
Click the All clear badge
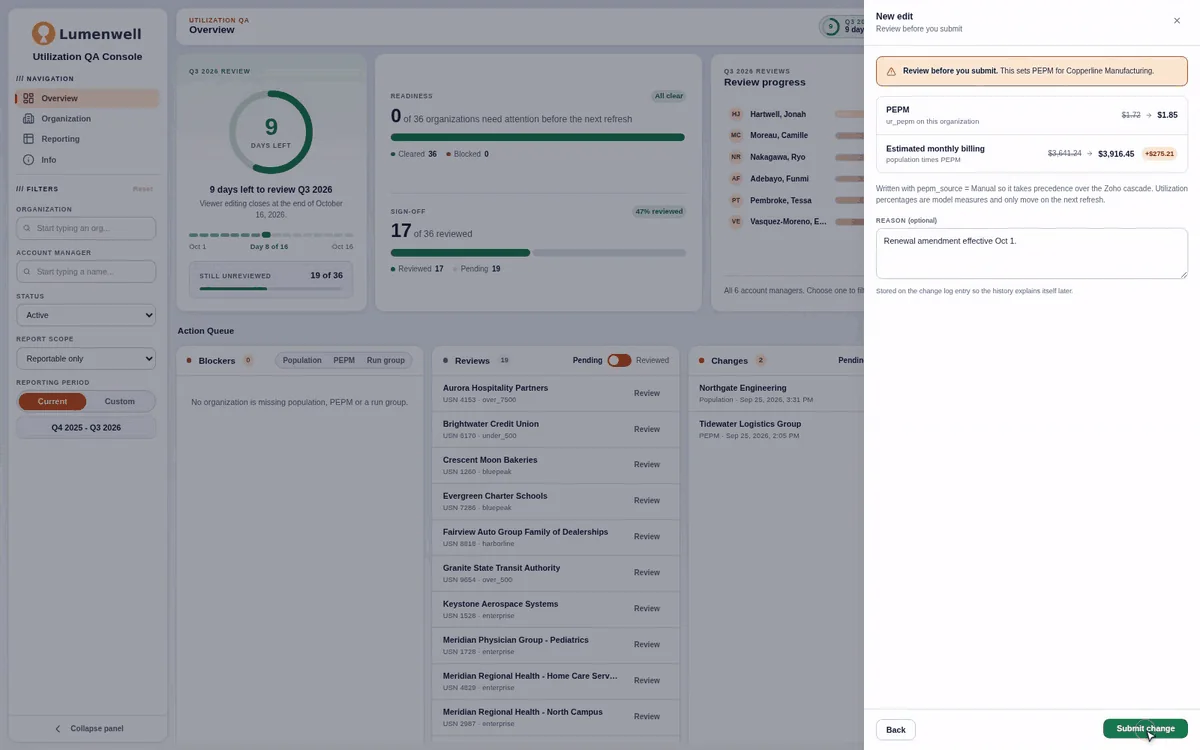tap(668, 96)
